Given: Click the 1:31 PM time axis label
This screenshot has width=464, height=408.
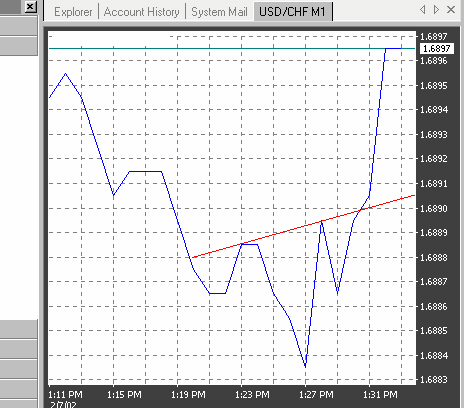Looking at the screenshot, I should coord(380,395).
